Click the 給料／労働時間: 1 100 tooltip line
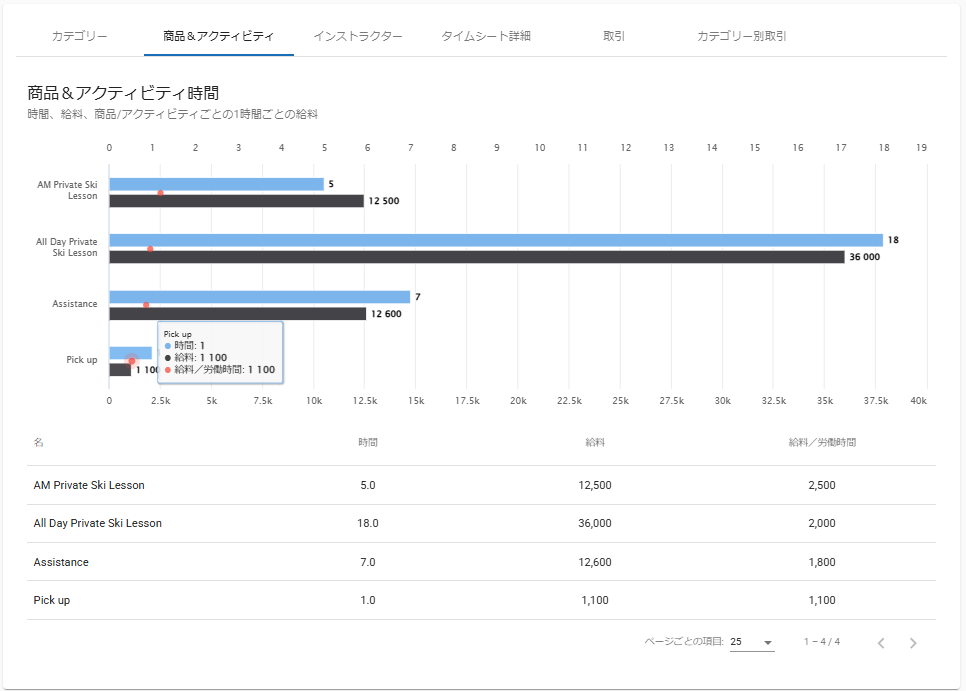This screenshot has width=966, height=691. 219,370
